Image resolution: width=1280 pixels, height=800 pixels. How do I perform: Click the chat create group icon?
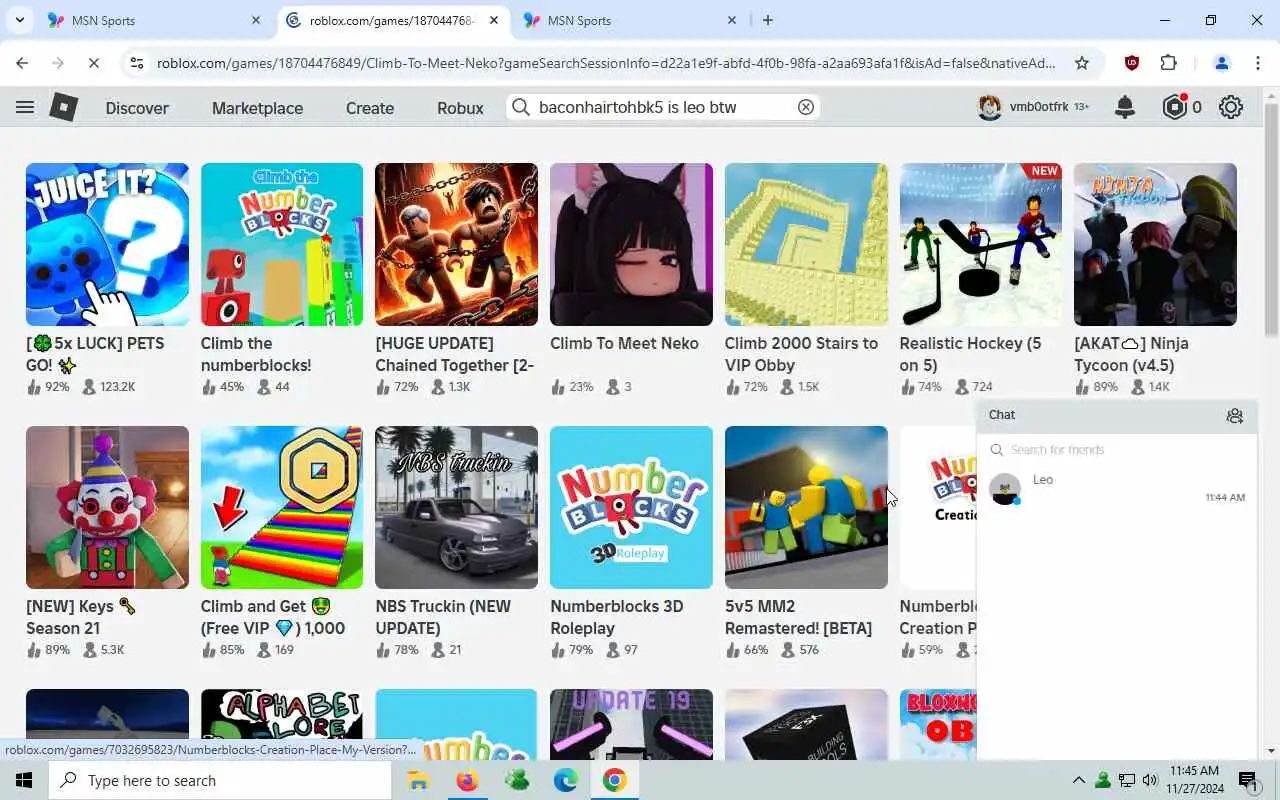coord(1235,415)
